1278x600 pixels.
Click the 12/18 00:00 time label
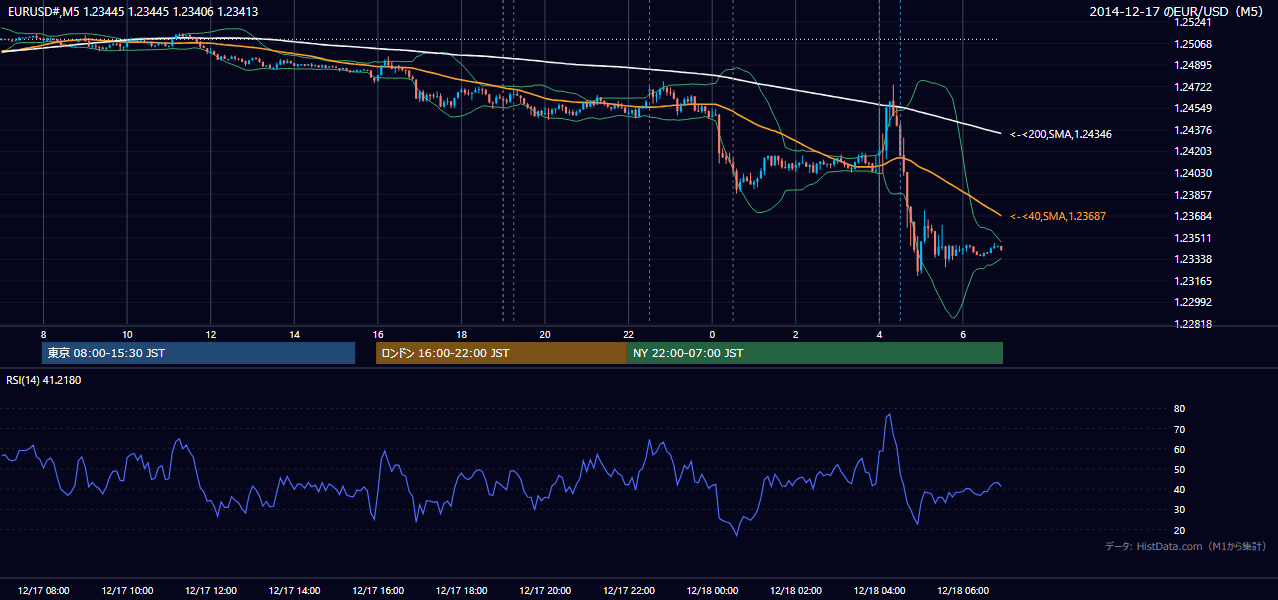pyautogui.click(x=712, y=591)
